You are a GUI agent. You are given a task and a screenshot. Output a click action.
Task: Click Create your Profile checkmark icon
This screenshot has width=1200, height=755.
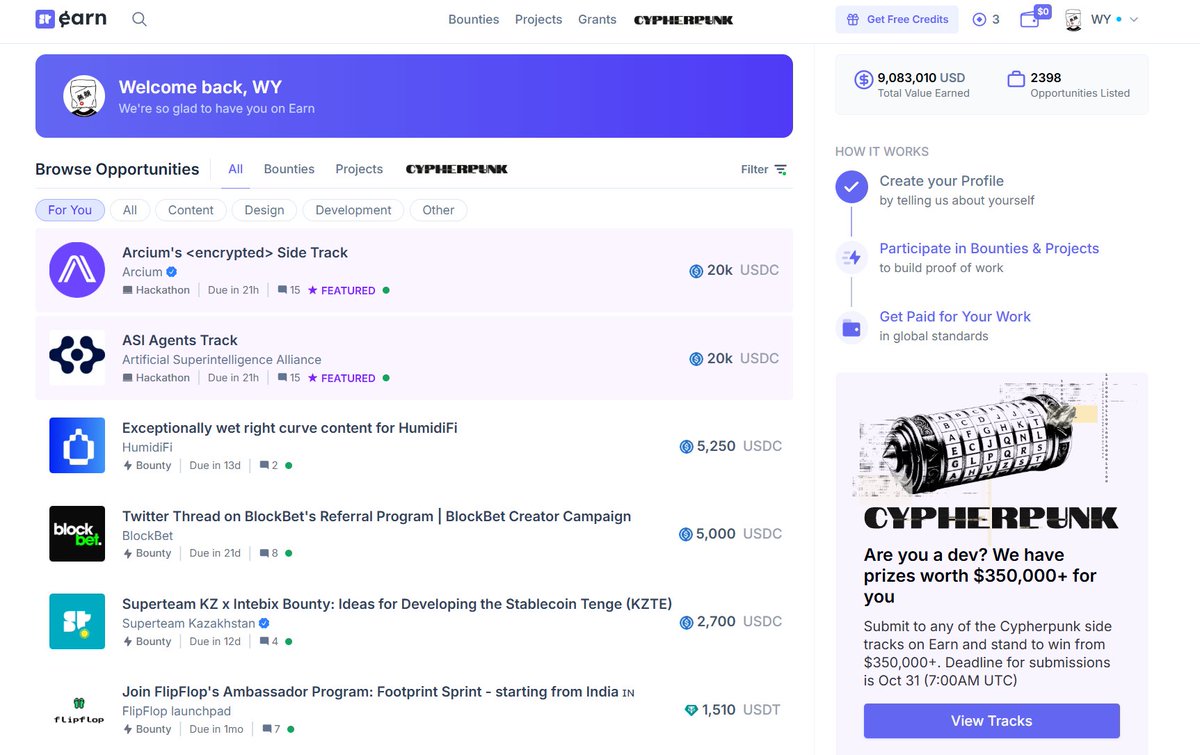[852, 186]
